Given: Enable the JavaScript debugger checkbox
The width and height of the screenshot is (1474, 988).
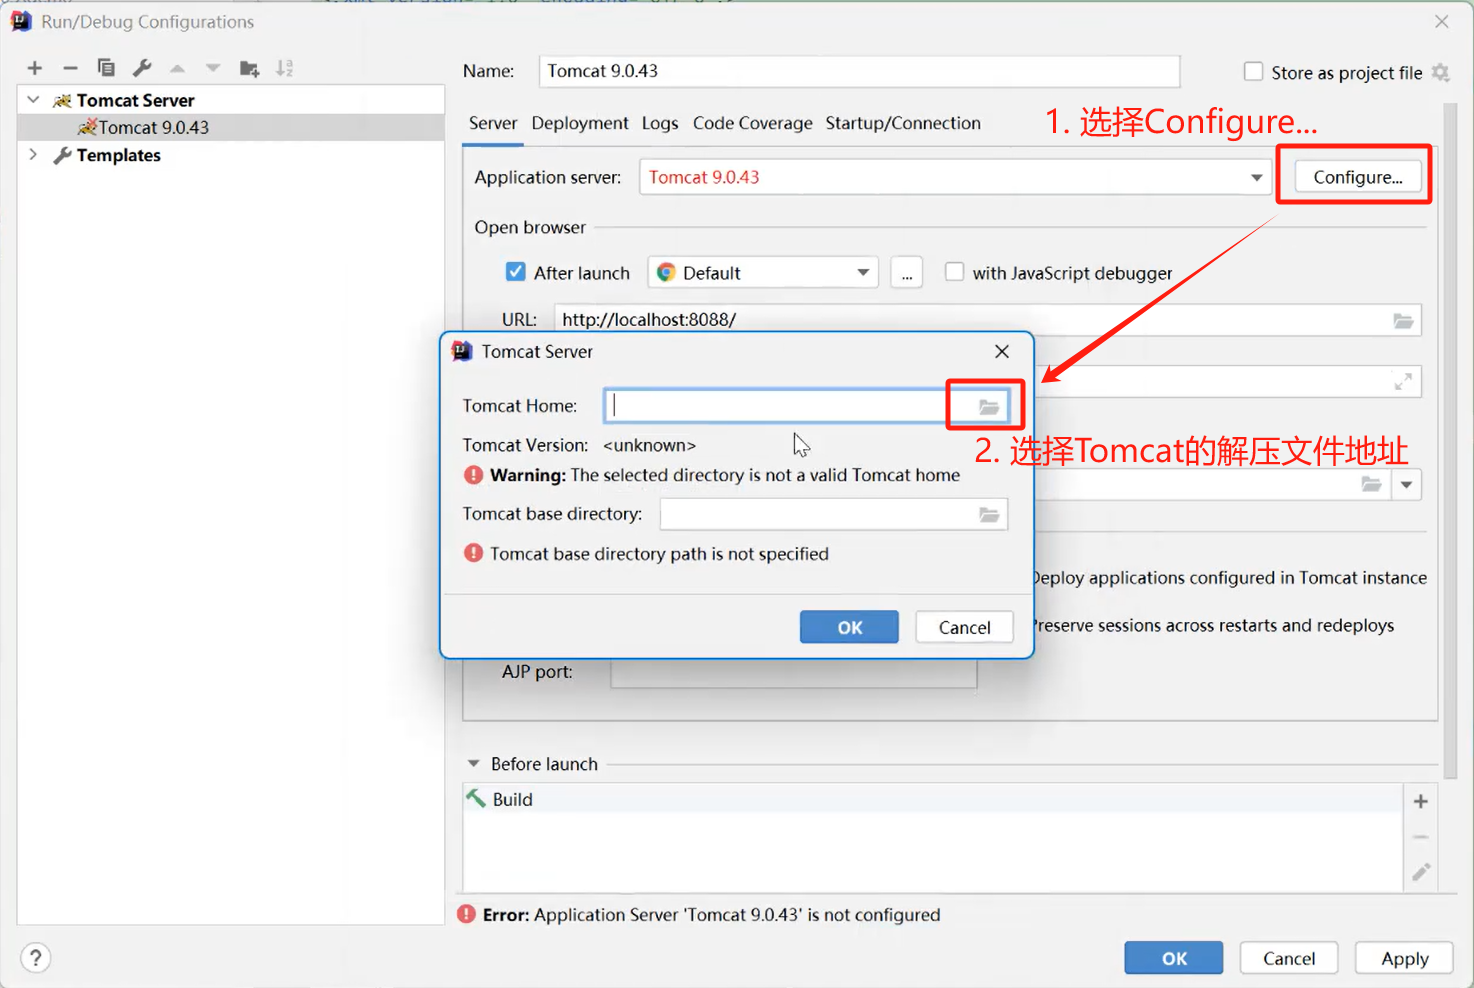Looking at the screenshot, I should point(954,271).
